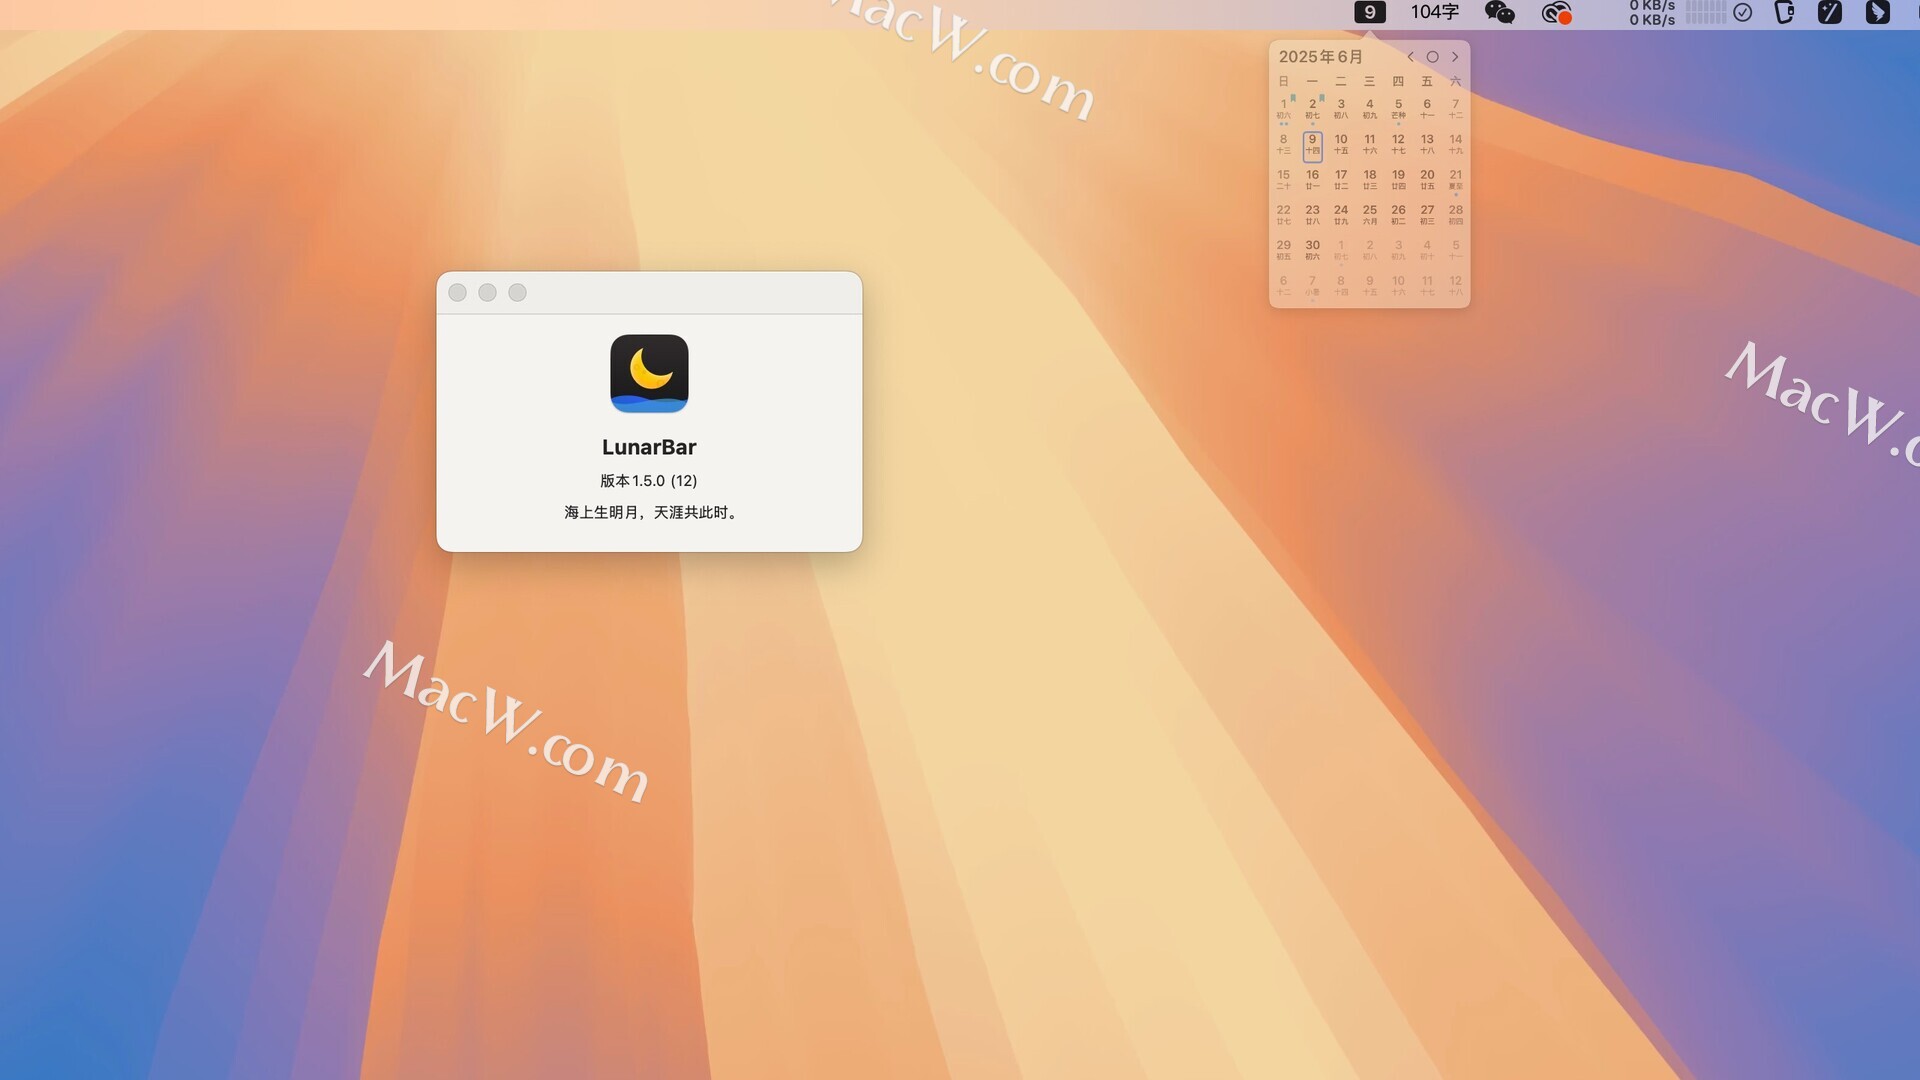The width and height of the screenshot is (1920, 1080).
Task: Select date 22 廿七 in the calendar
Action: [1284, 215]
